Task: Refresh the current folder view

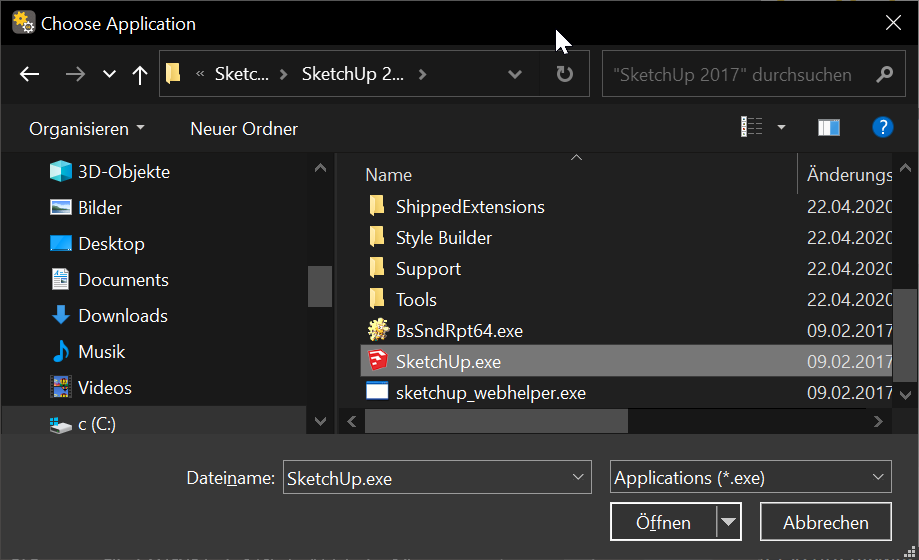Action: 564,74
